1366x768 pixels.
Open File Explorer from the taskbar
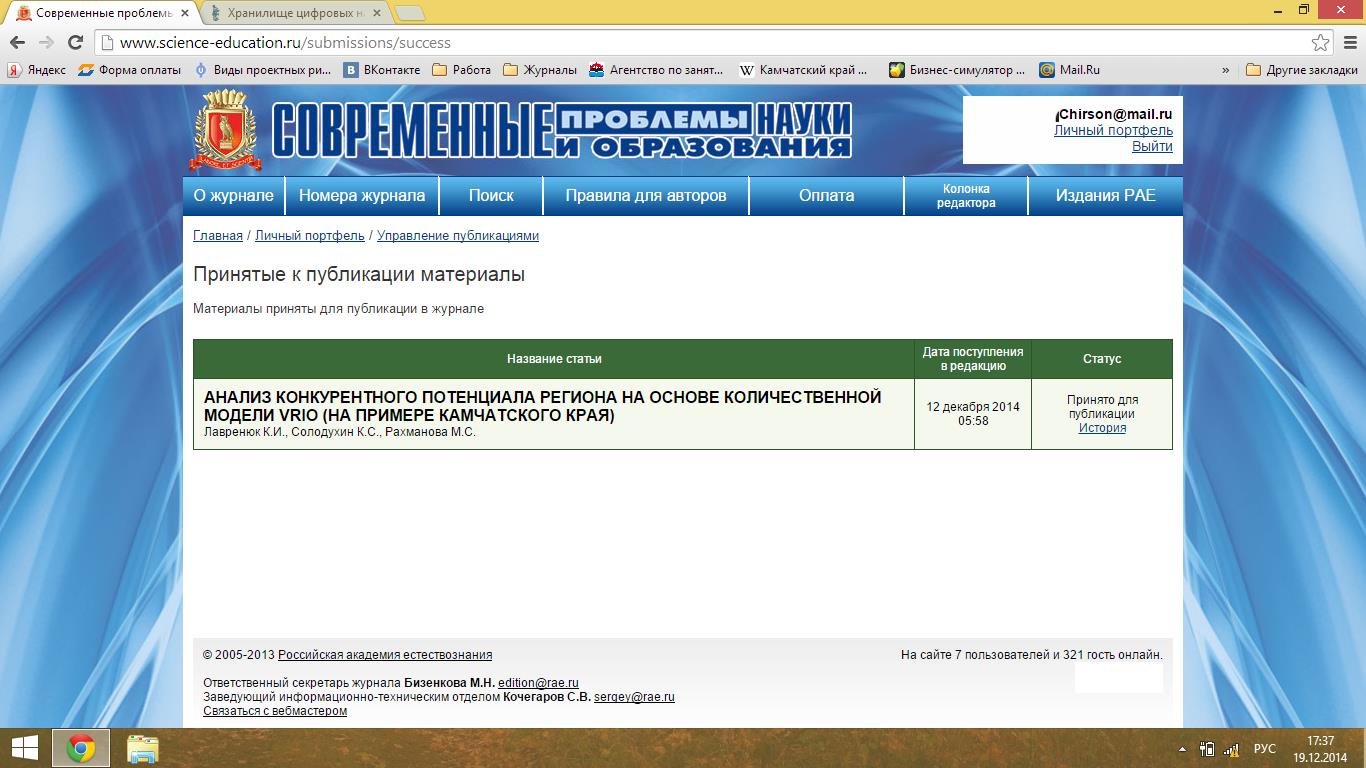click(143, 748)
